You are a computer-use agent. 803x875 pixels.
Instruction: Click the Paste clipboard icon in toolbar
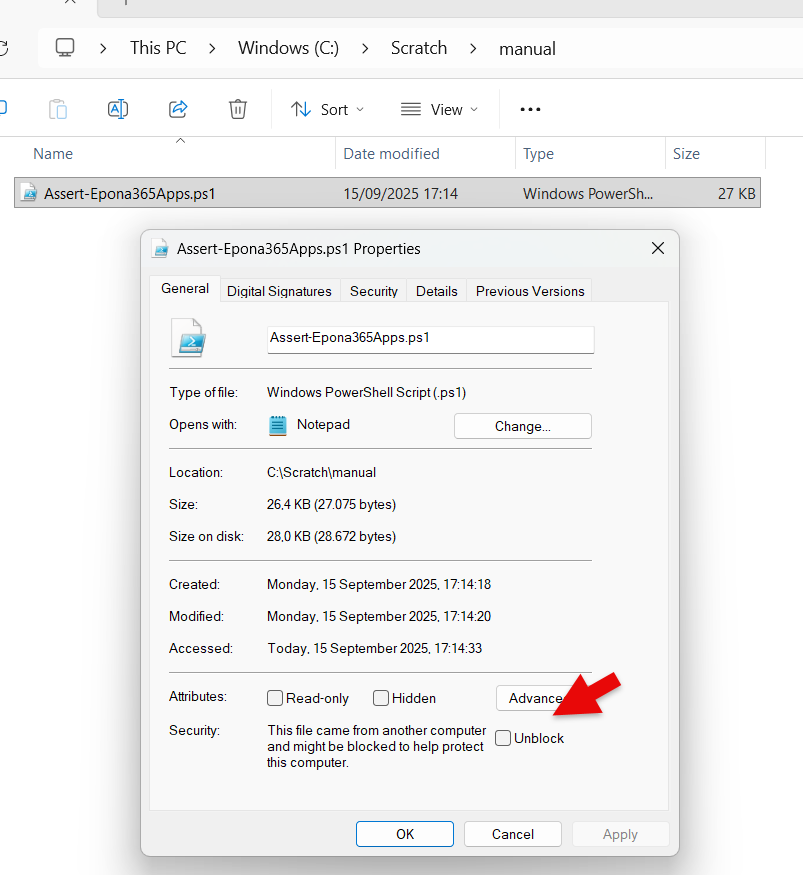click(x=58, y=109)
